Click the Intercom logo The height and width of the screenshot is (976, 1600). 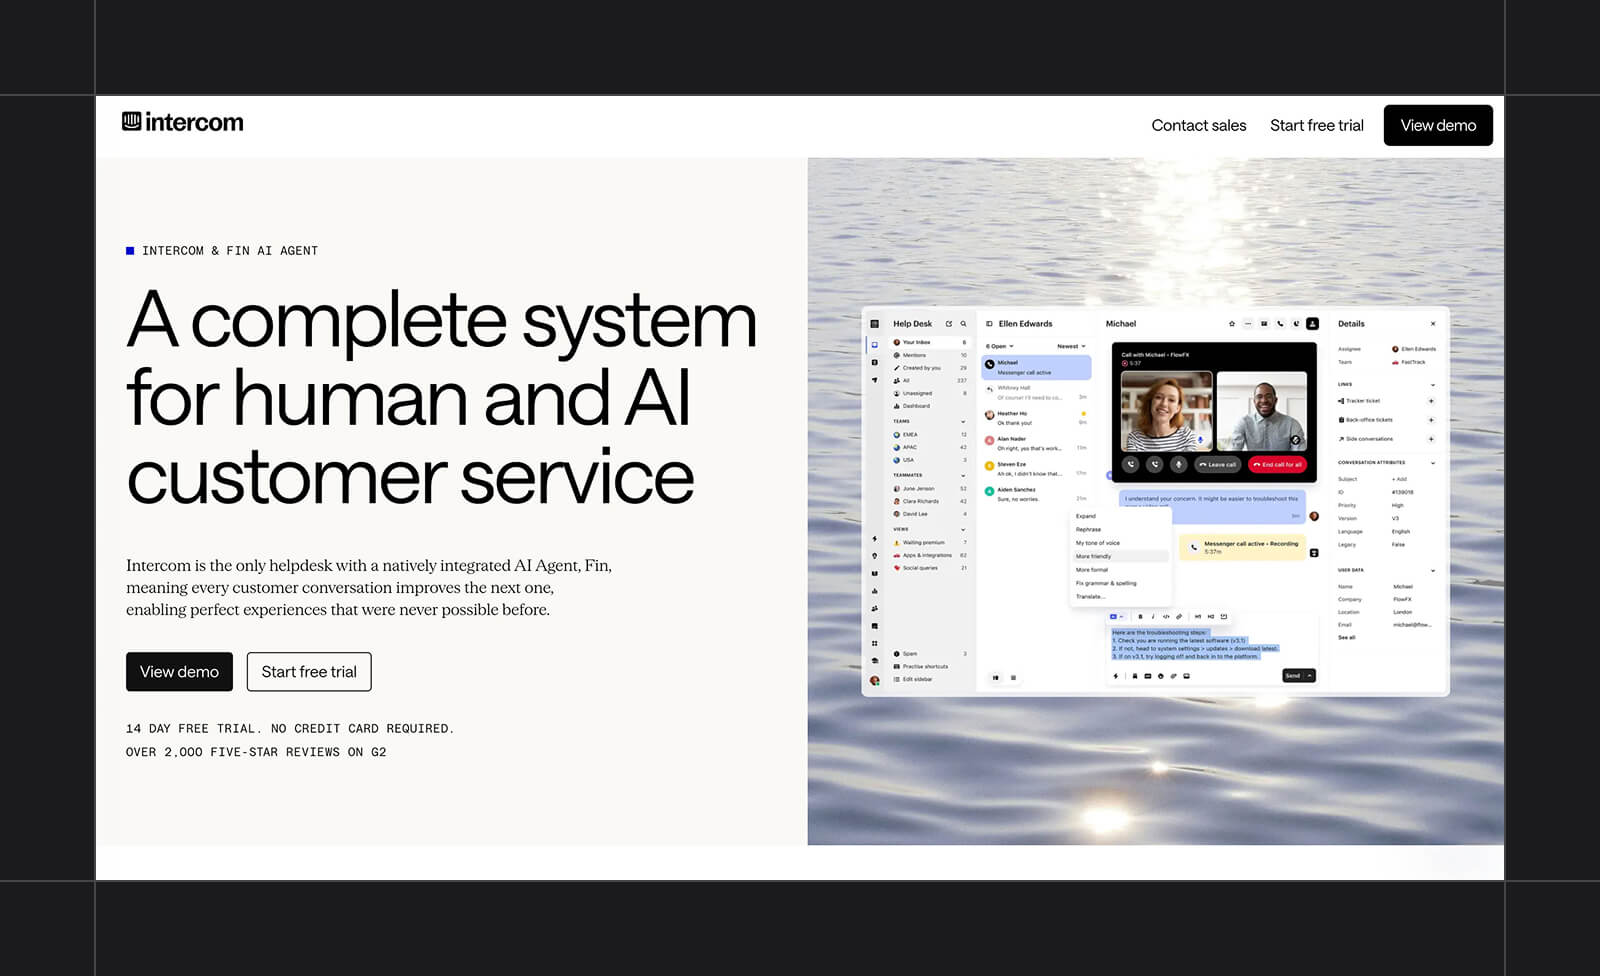click(x=182, y=122)
